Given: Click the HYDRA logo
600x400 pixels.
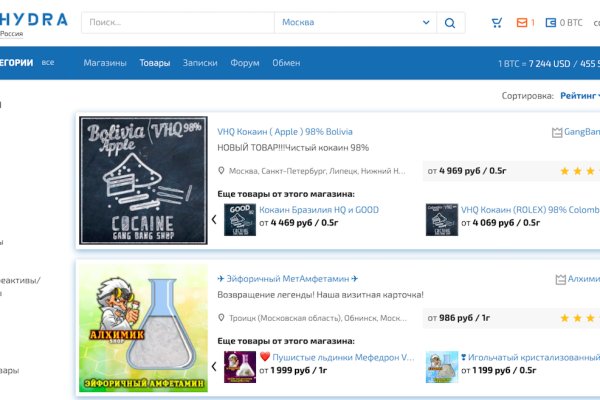Looking at the screenshot, I should tap(34, 19).
